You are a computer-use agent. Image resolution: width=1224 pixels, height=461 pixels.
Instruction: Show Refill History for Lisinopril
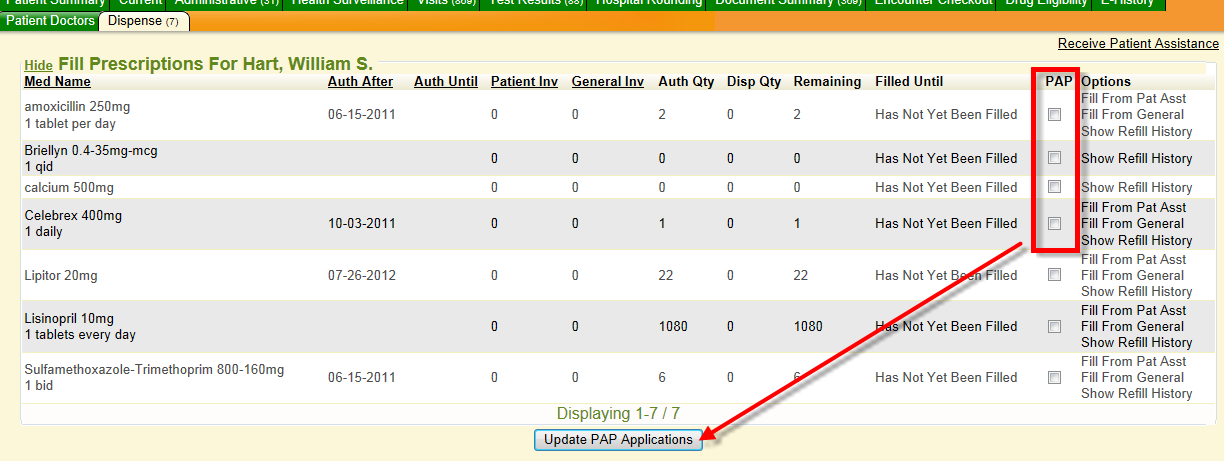[1136, 342]
